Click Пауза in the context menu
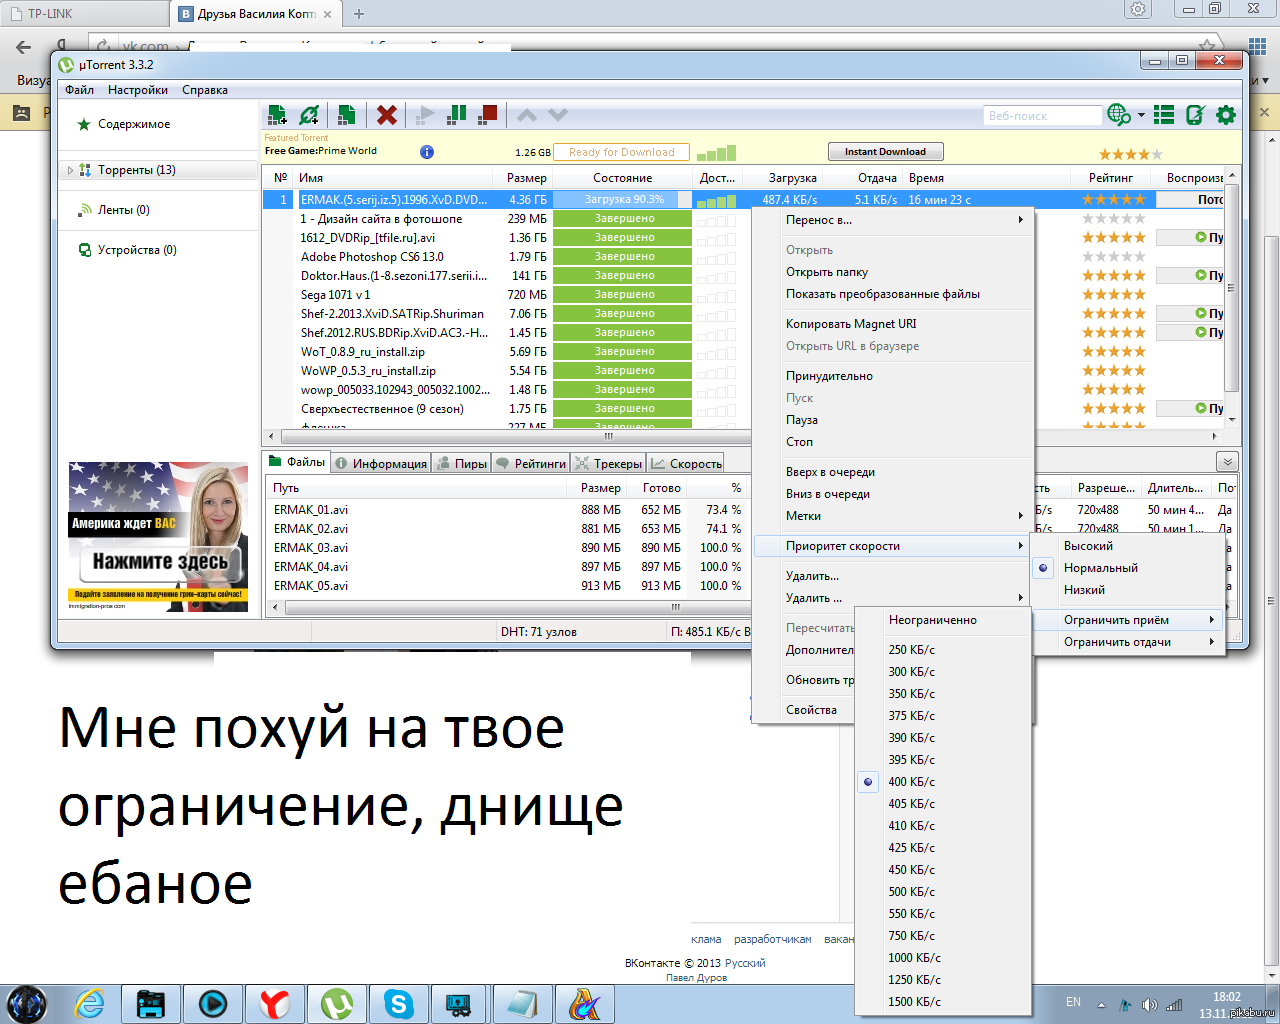1280x1024 pixels. (893, 420)
